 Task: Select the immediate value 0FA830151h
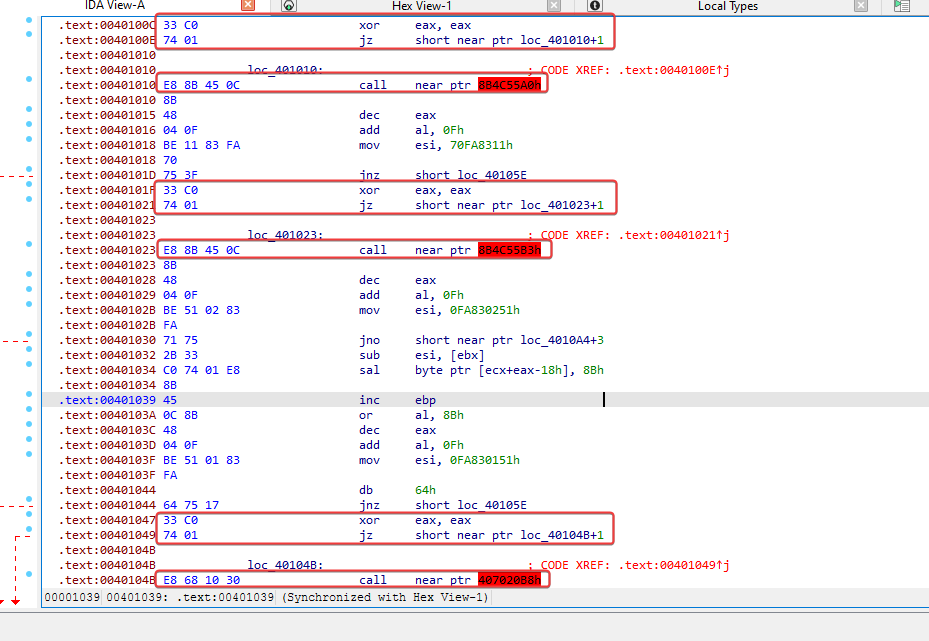(x=485, y=460)
